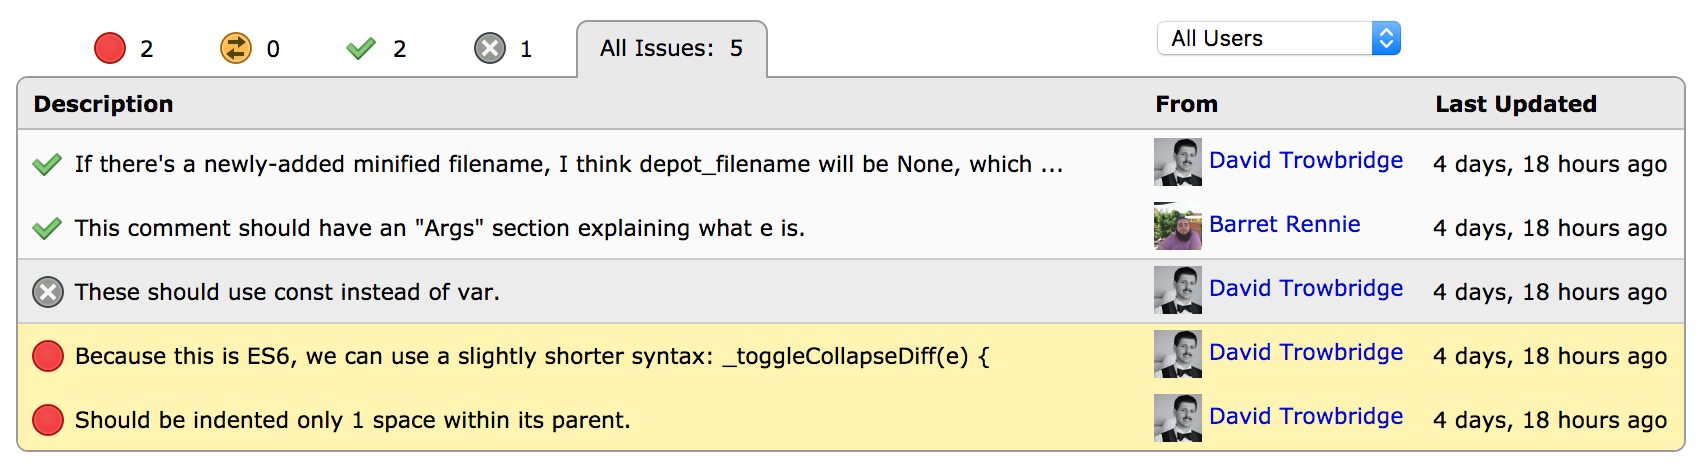
Task: Click red open icon on ES6 syntax issue
Action: (x=48, y=356)
